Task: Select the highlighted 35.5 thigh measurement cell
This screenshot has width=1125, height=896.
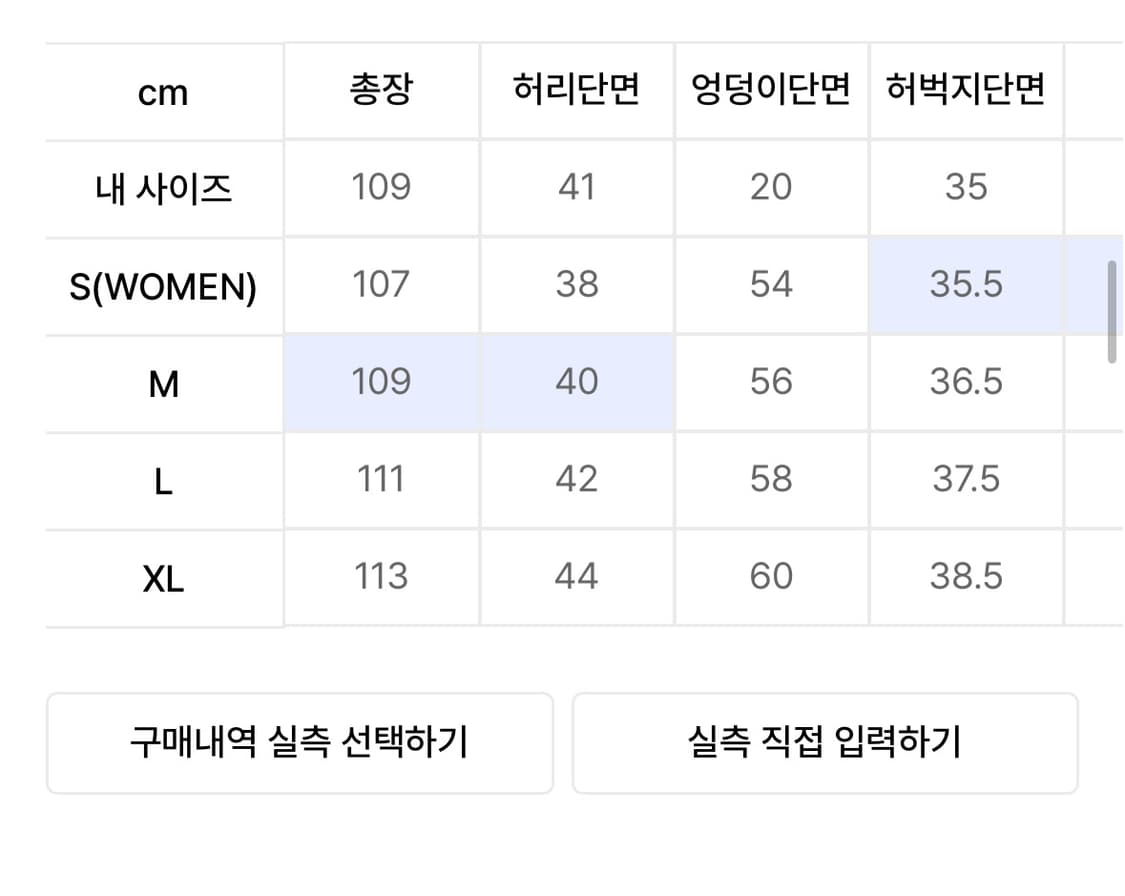Action: [966, 284]
